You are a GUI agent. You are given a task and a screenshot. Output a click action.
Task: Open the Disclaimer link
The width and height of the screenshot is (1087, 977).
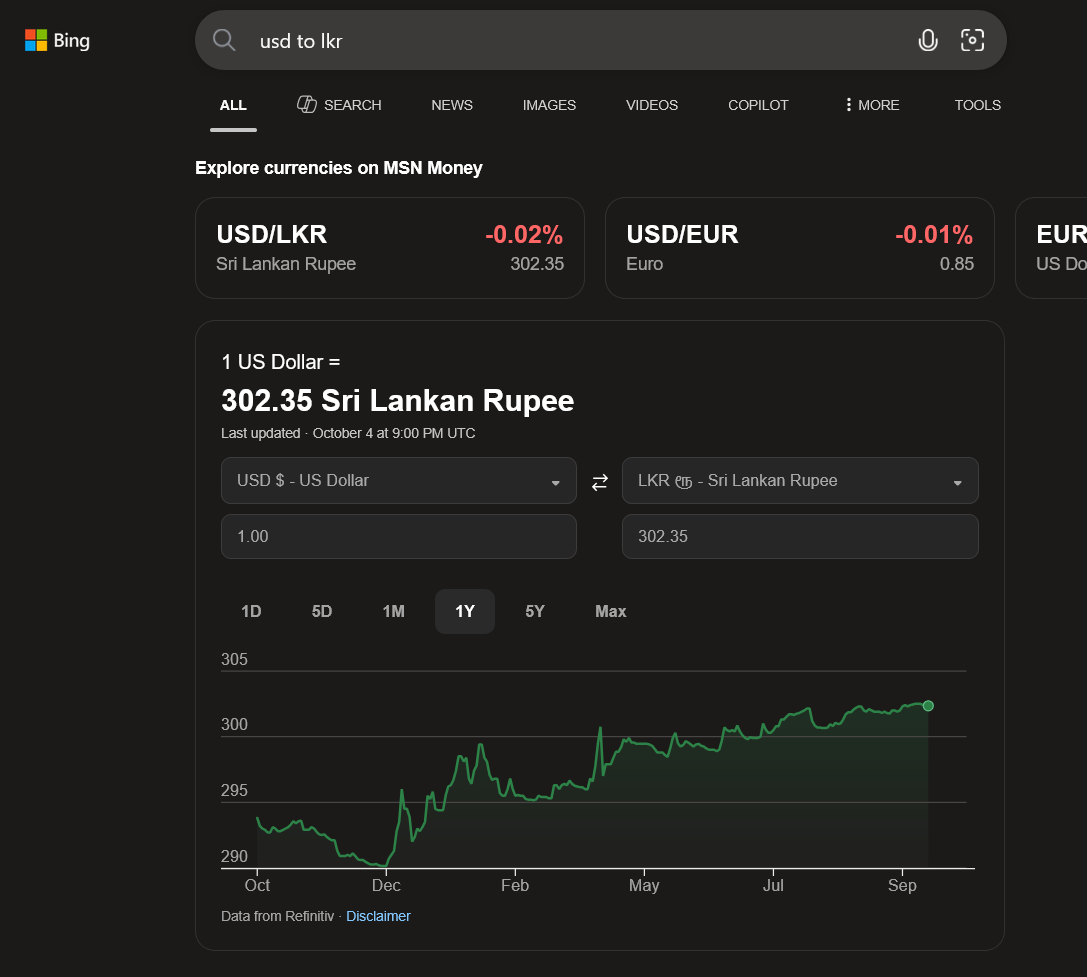click(378, 916)
